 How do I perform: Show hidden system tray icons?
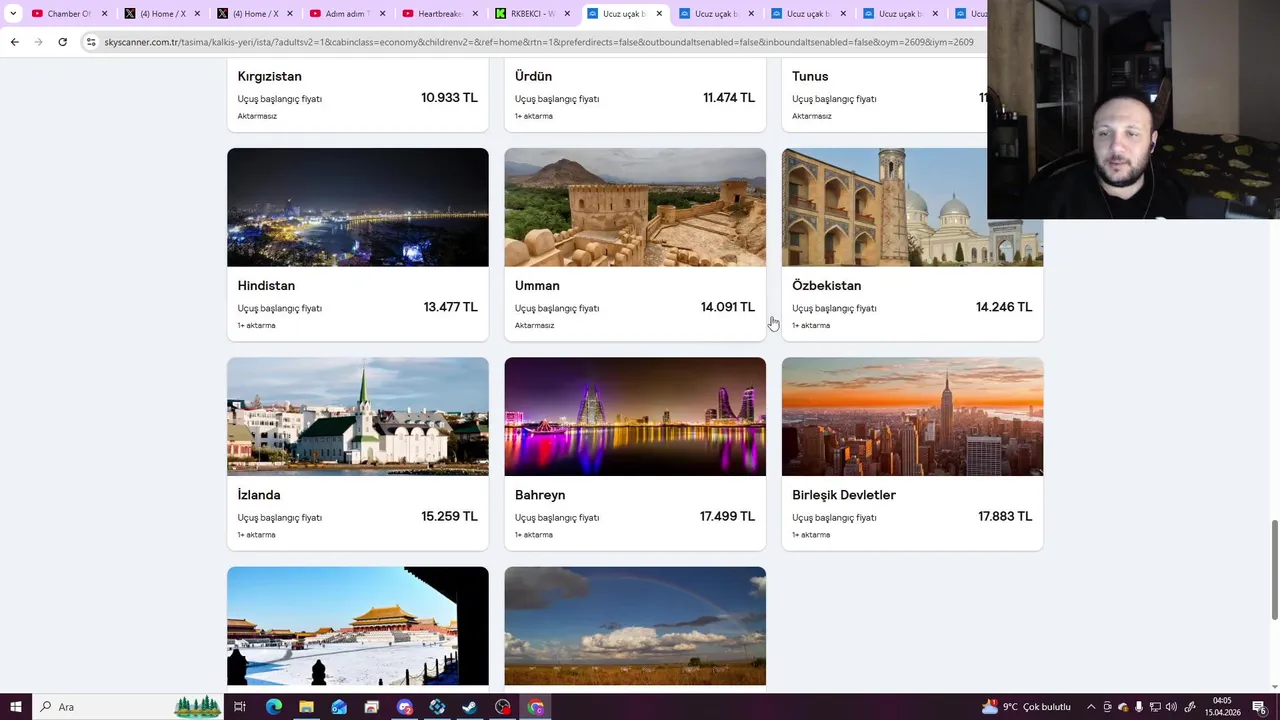click(1091, 707)
